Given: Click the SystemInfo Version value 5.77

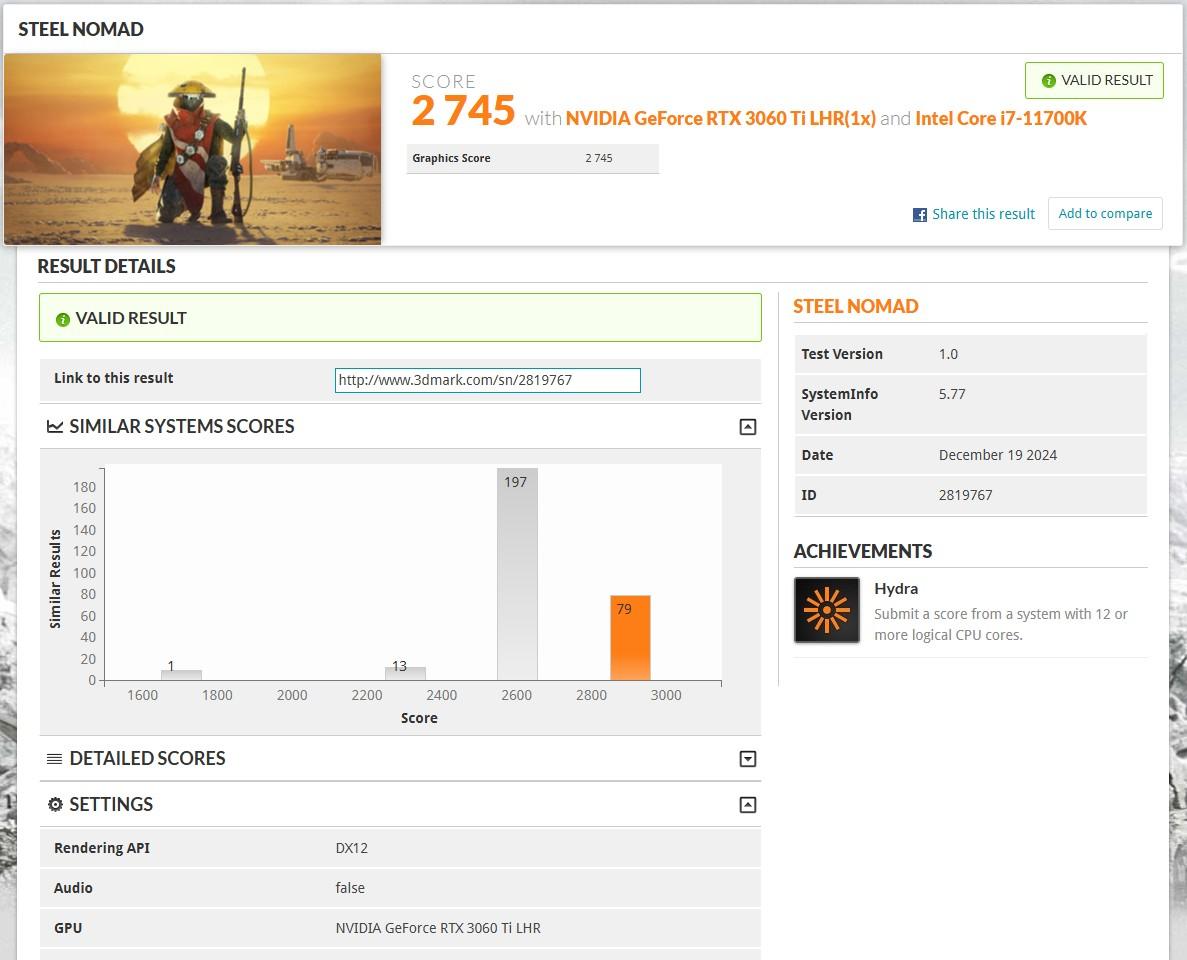Looking at the screenshot, I should 952,394.
